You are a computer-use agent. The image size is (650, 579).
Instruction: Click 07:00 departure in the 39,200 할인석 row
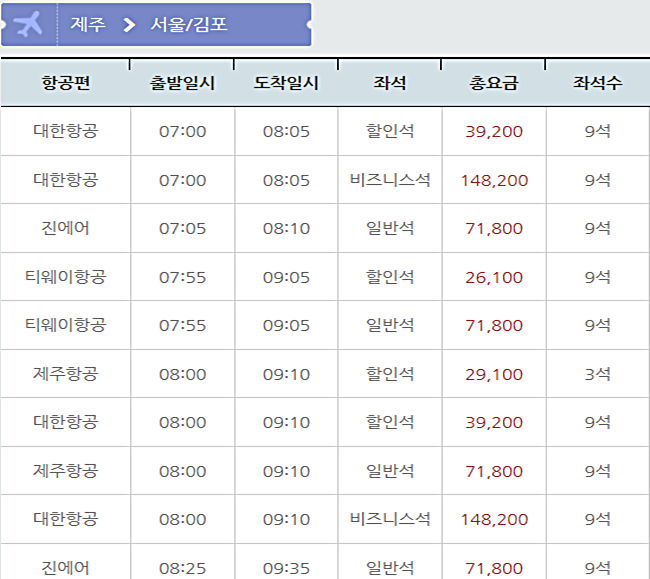point(182,131)
